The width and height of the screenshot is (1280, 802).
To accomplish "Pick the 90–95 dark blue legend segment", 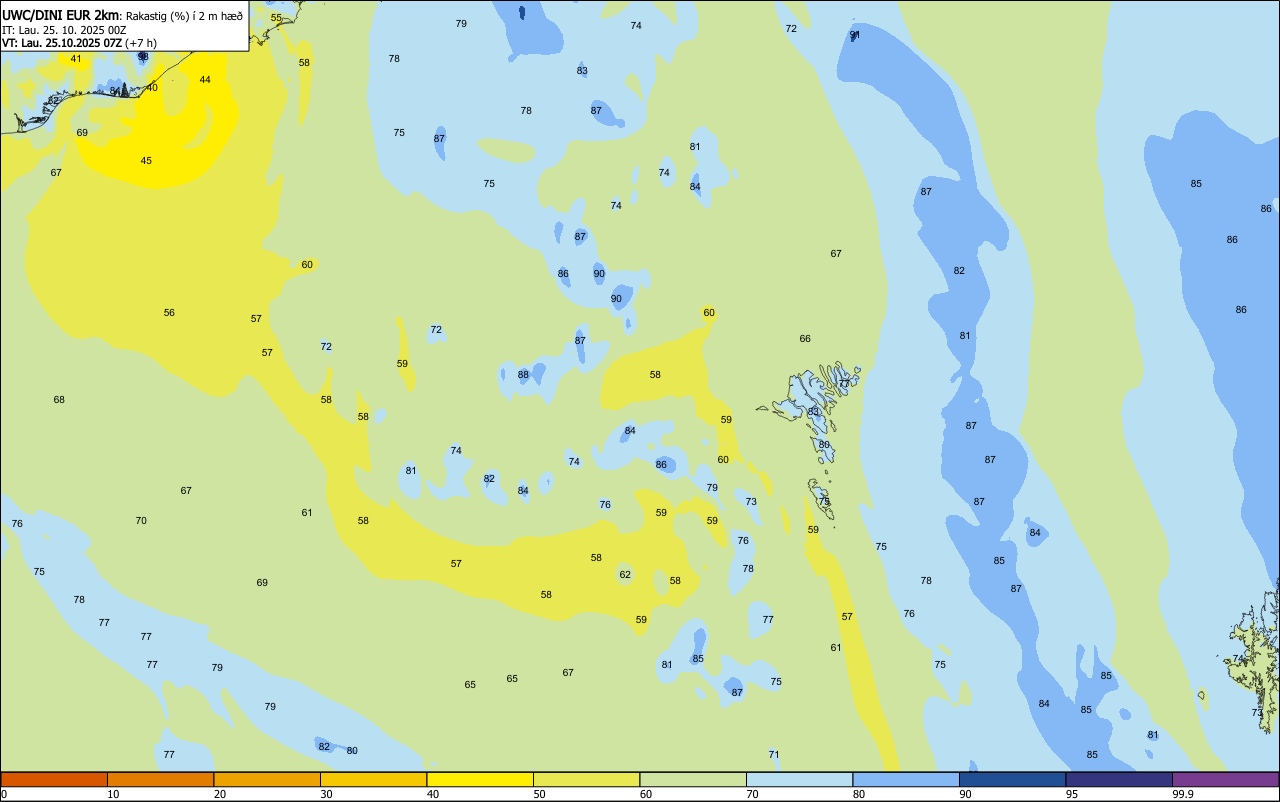I will tap(1012, 779).
